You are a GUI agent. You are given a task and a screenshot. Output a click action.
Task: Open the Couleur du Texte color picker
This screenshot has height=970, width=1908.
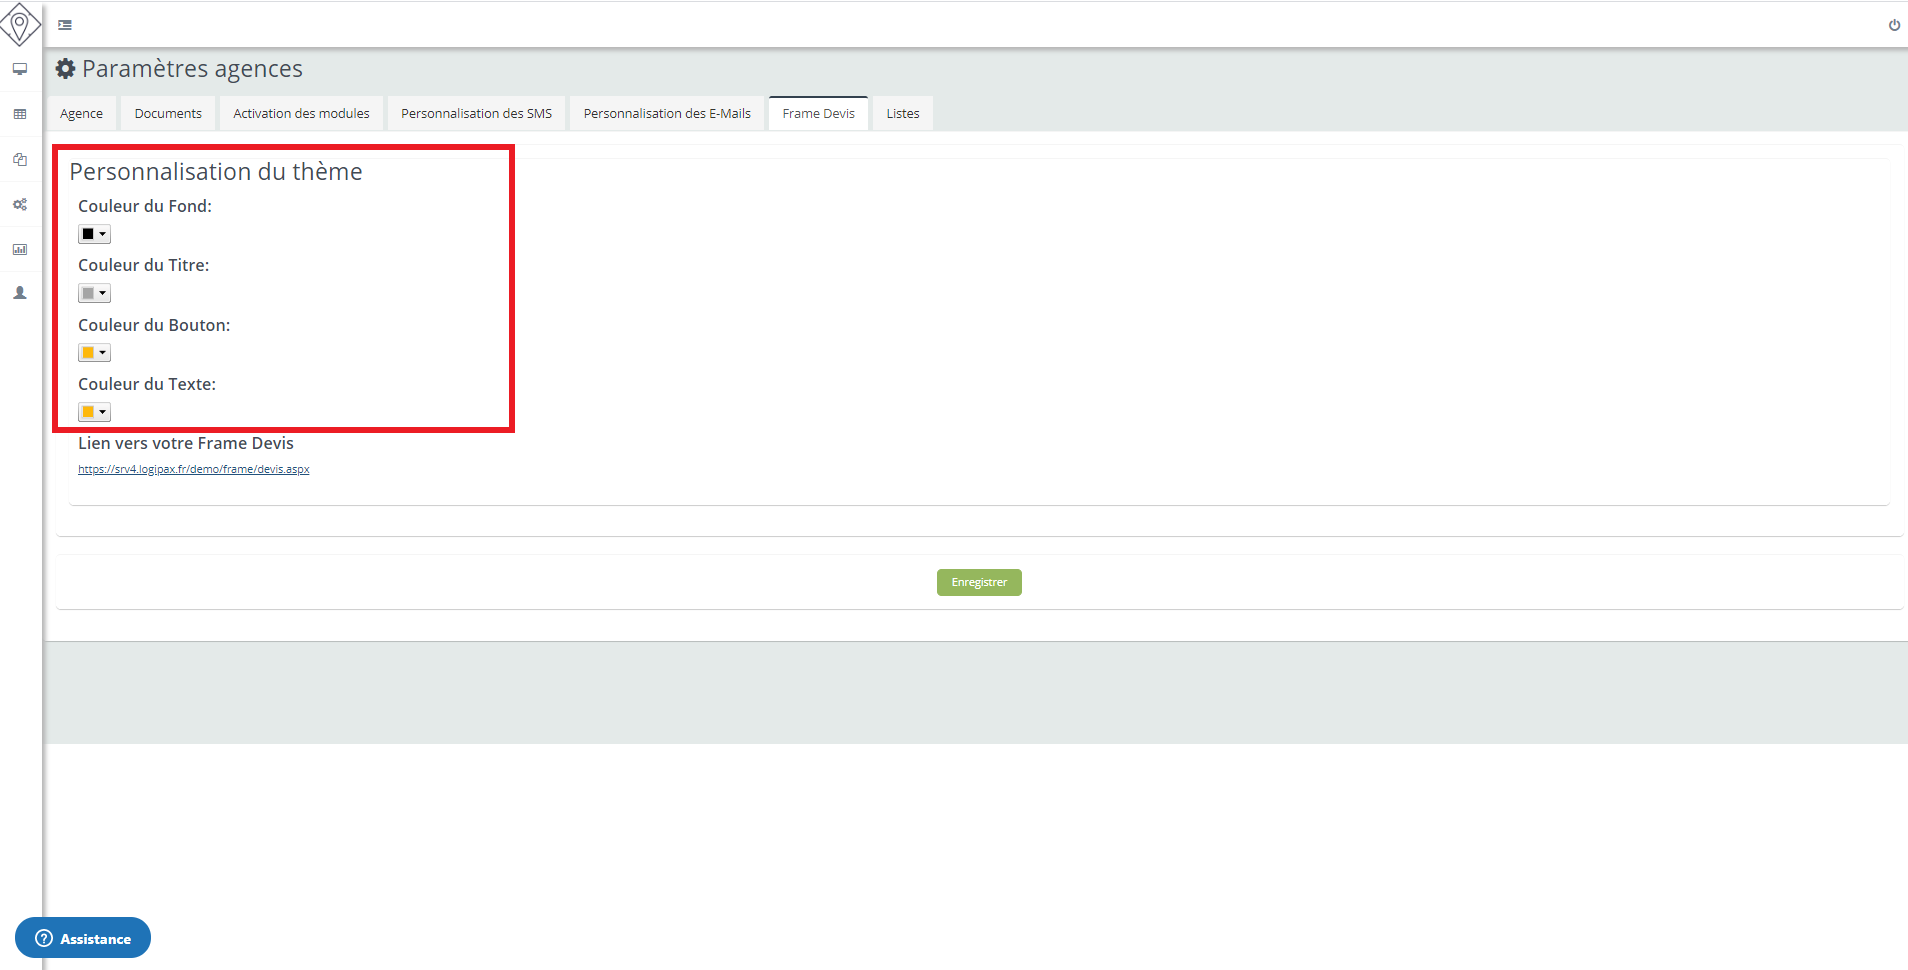tap(94, 412)
